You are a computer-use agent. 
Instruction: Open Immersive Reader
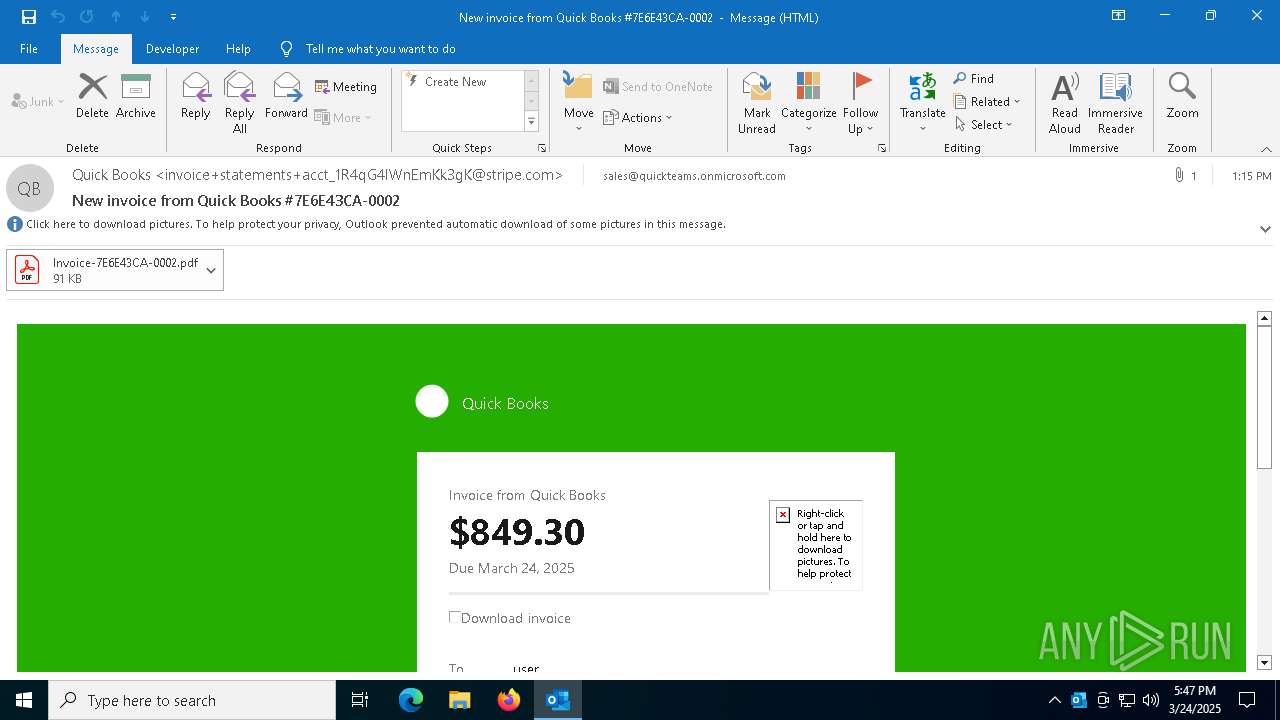(1115, 102)
